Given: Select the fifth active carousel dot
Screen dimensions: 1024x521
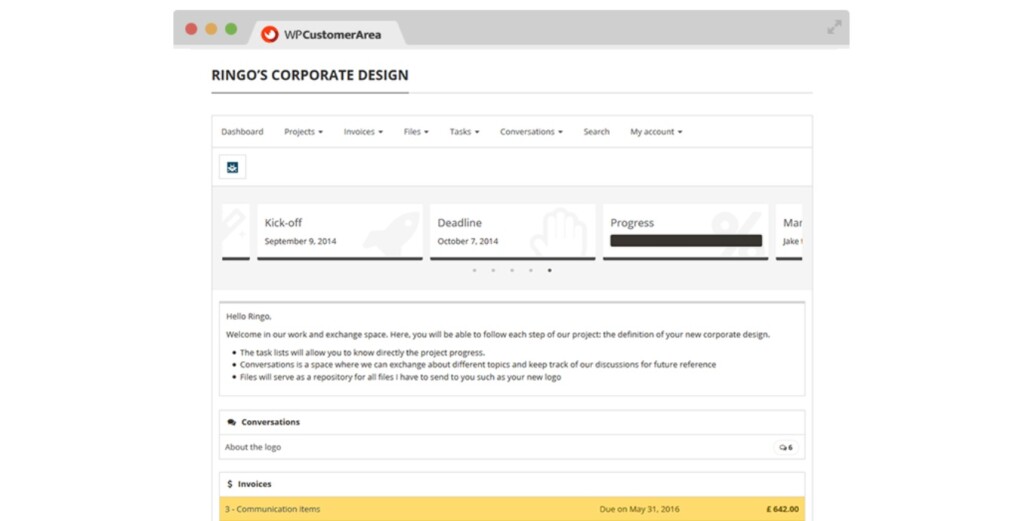Looking at the screenshot, I should point(549,270).
